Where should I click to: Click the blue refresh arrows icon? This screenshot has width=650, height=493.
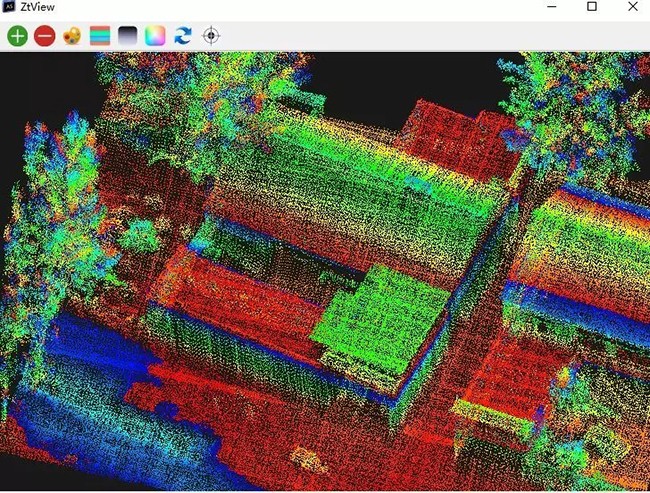click(182, 36)
